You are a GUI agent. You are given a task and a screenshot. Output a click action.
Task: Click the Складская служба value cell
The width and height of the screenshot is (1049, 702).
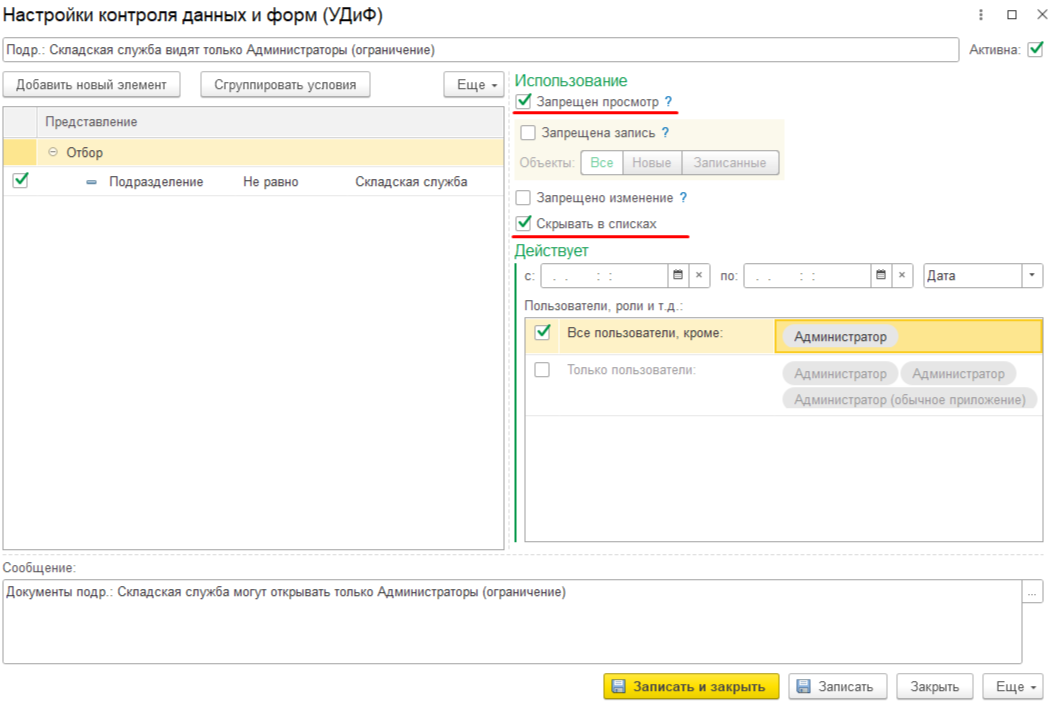411,181
